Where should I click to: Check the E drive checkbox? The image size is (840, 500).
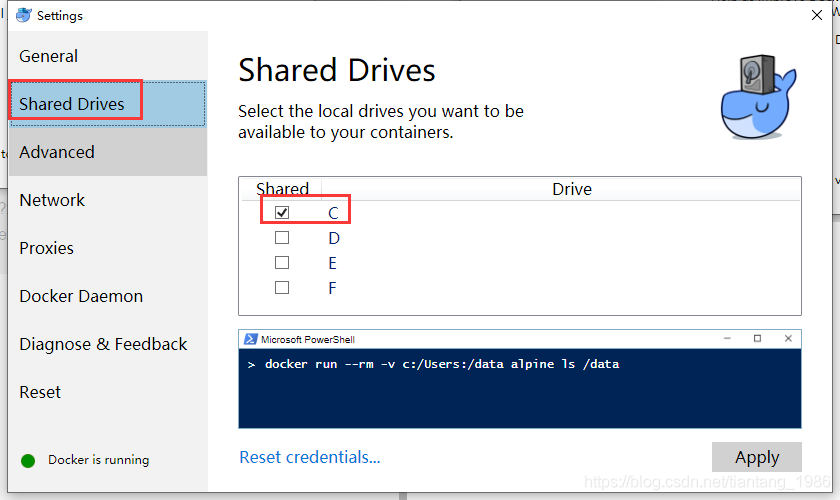pyautogui.click(x=282, y=263)
